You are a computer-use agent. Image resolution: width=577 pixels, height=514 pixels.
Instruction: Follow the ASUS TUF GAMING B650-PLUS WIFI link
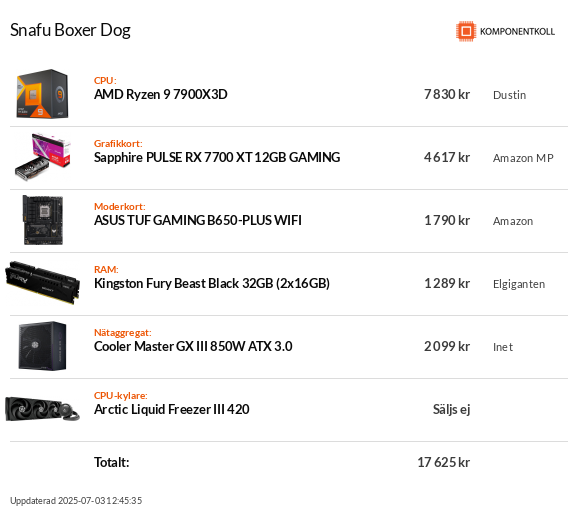198,220
